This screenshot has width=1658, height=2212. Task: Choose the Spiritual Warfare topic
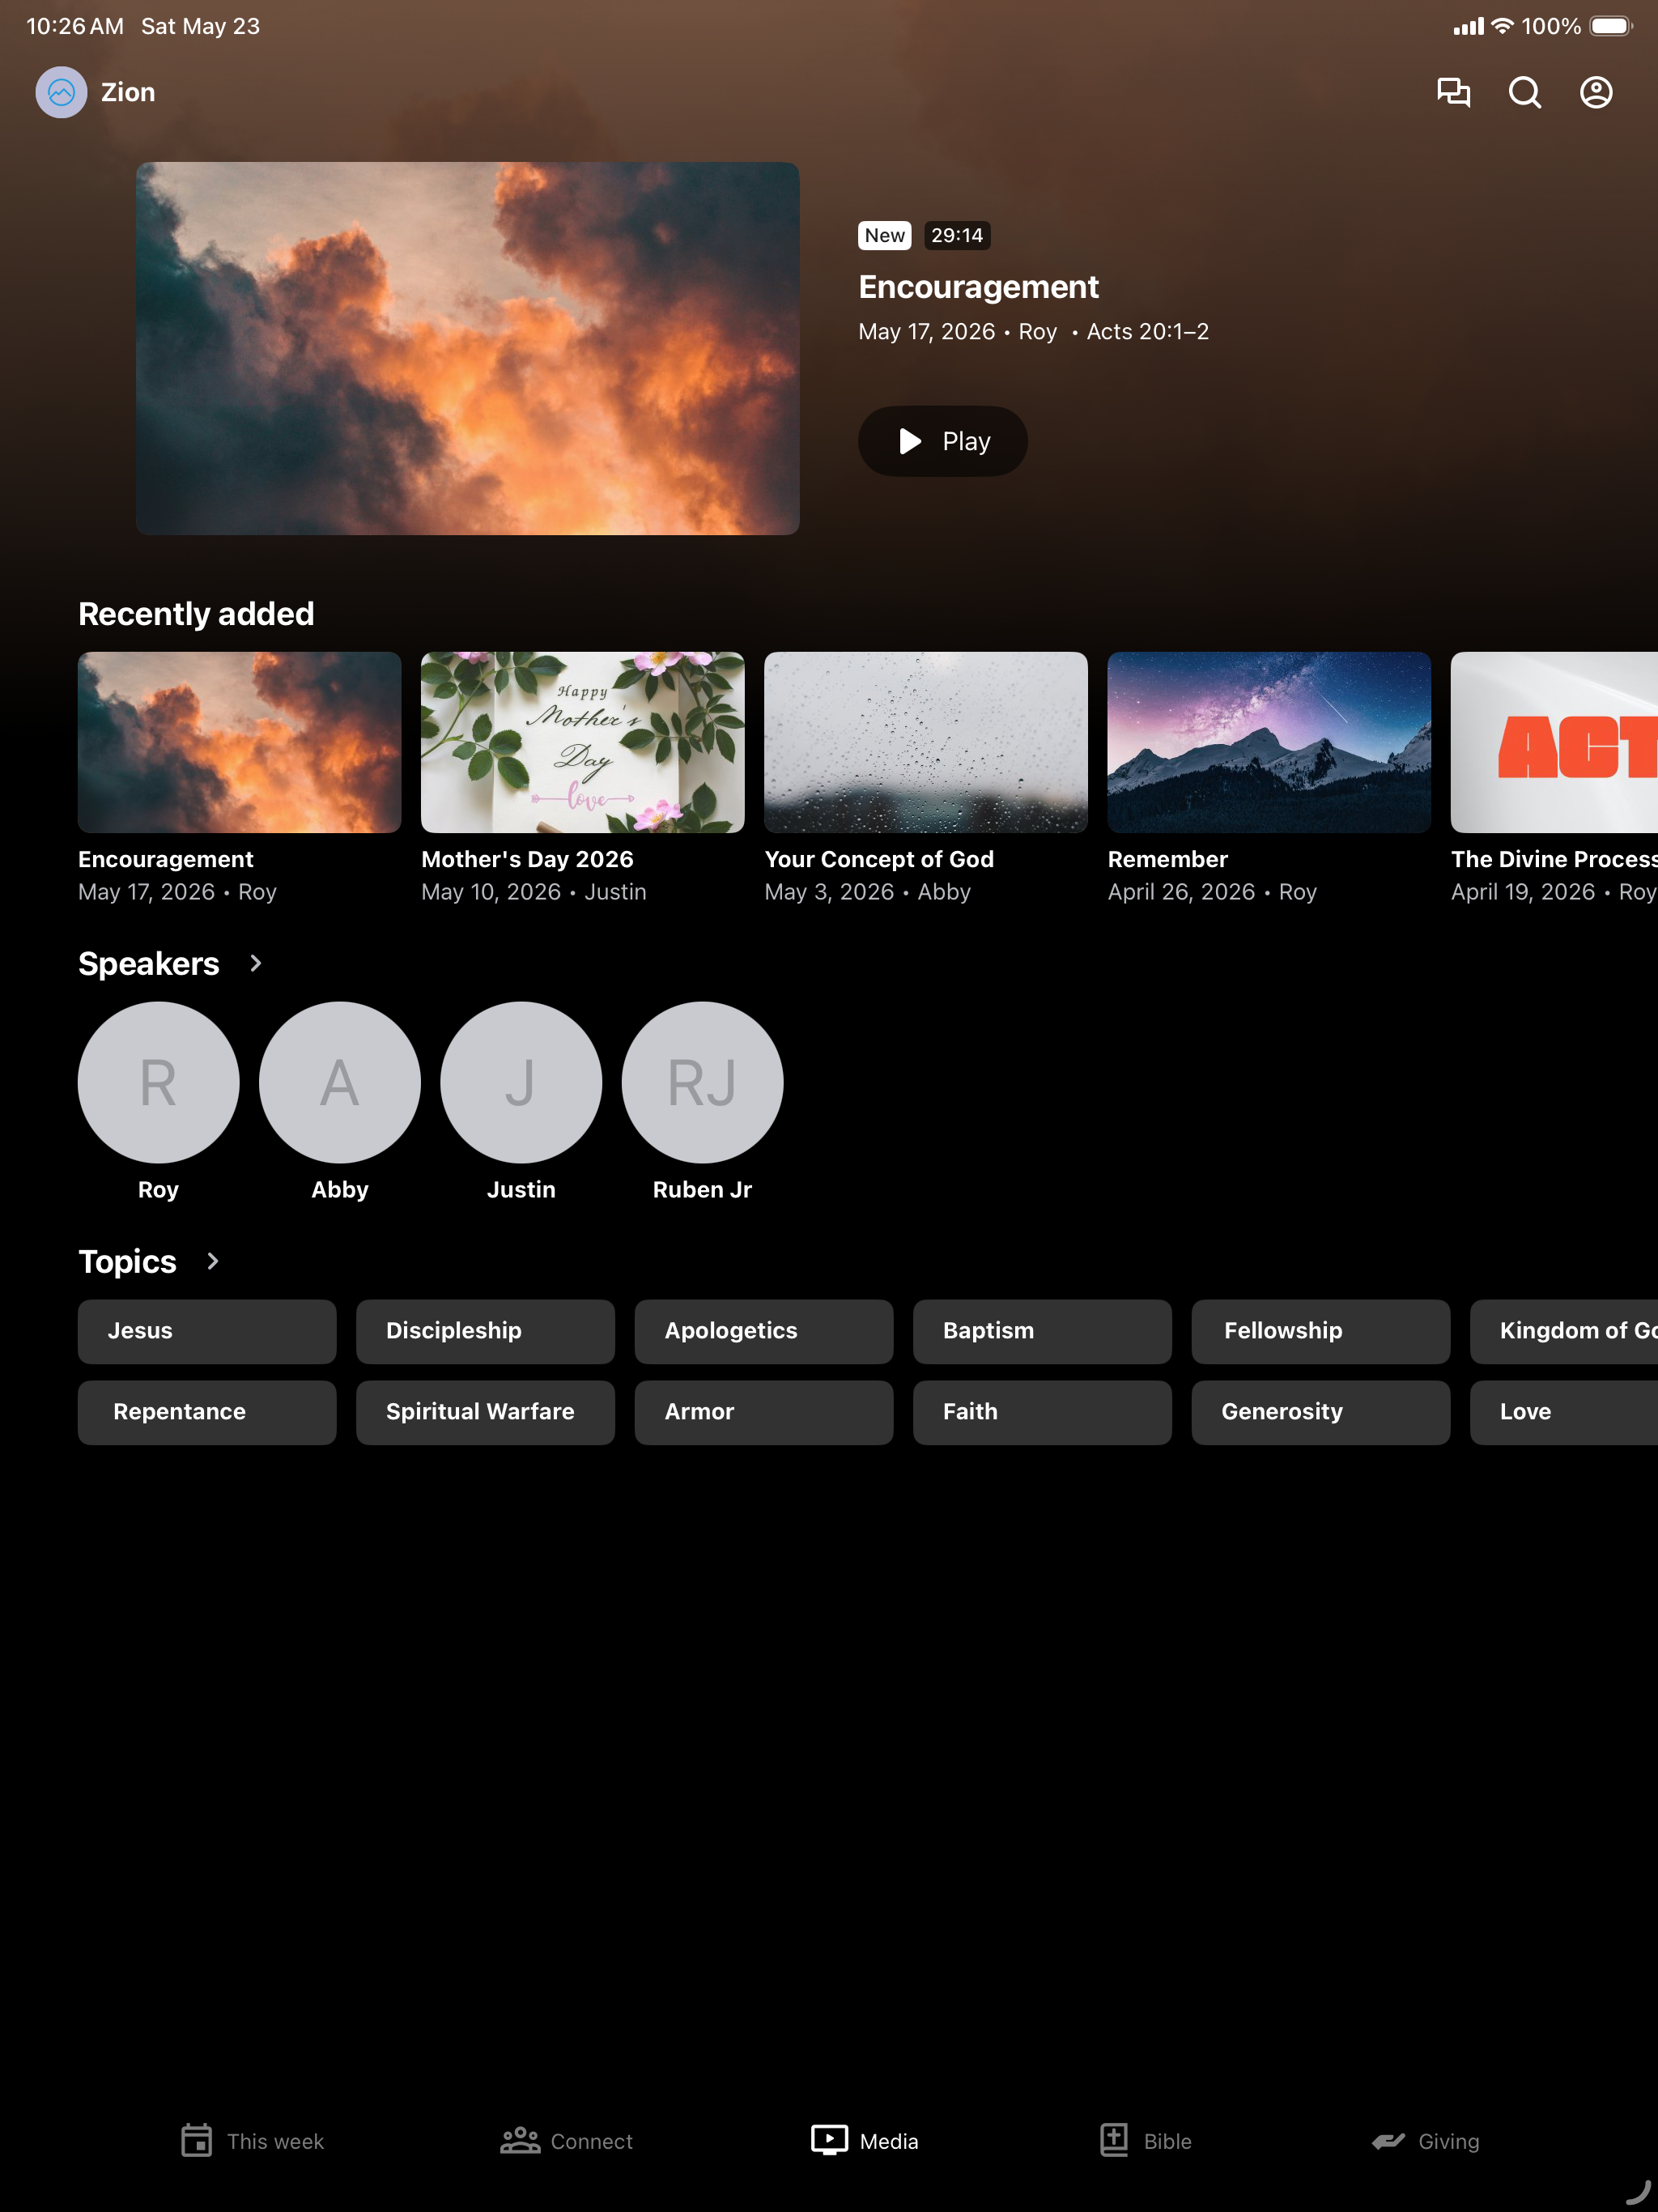[485, 1412]
